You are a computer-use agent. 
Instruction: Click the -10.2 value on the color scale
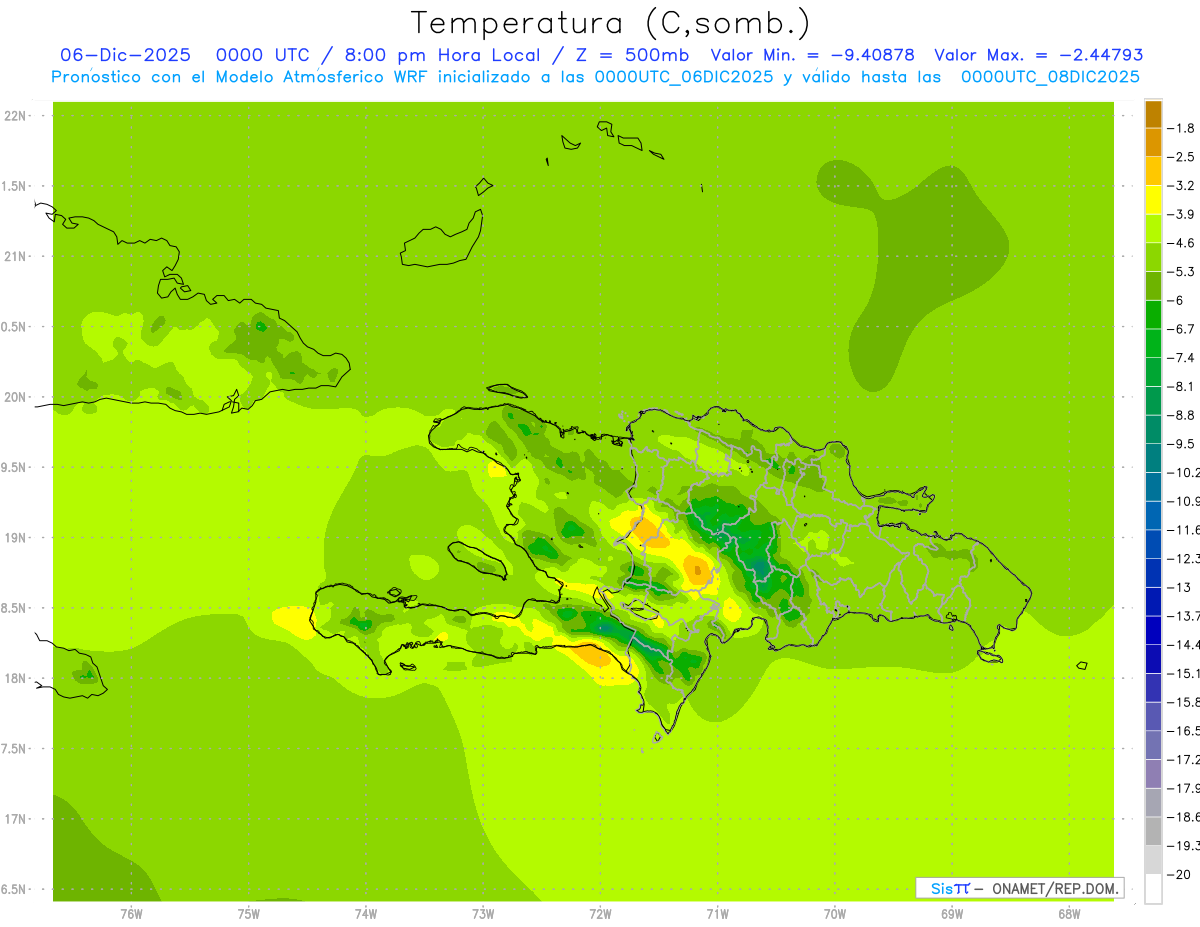(1184, 472)
